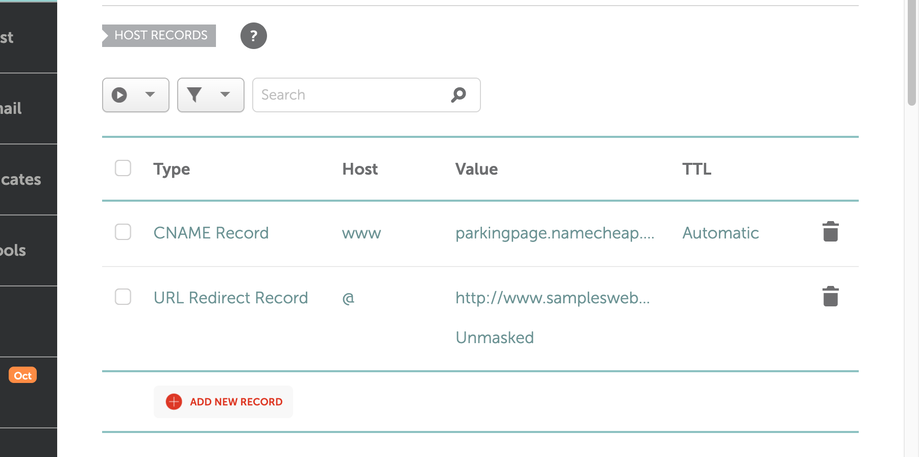Open the filter funnel dropdown
This screenshot has height=457, width=919.
pos(210,95)
